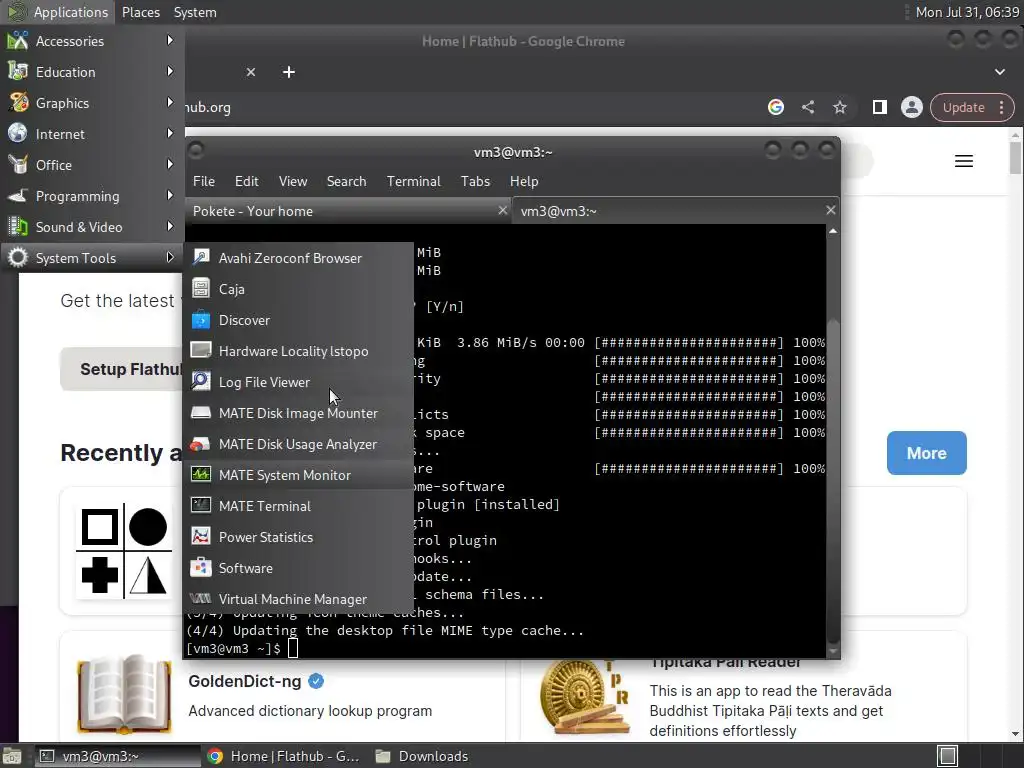Expand the Graphics submenu arrow
Screen dimensions: 1024x768
(170, 103)
